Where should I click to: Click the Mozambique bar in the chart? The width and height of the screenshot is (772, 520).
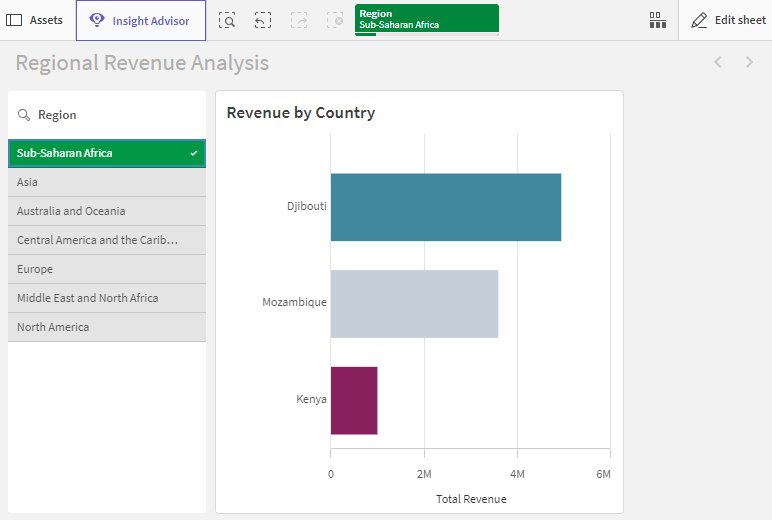tap(415, 304)
